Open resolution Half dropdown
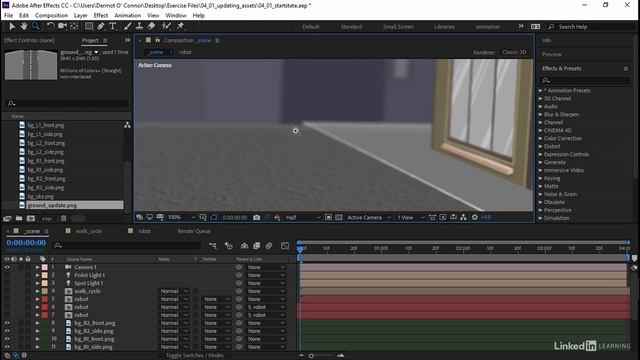The height and width of the screenshot is (360, 640). (303, 218)
